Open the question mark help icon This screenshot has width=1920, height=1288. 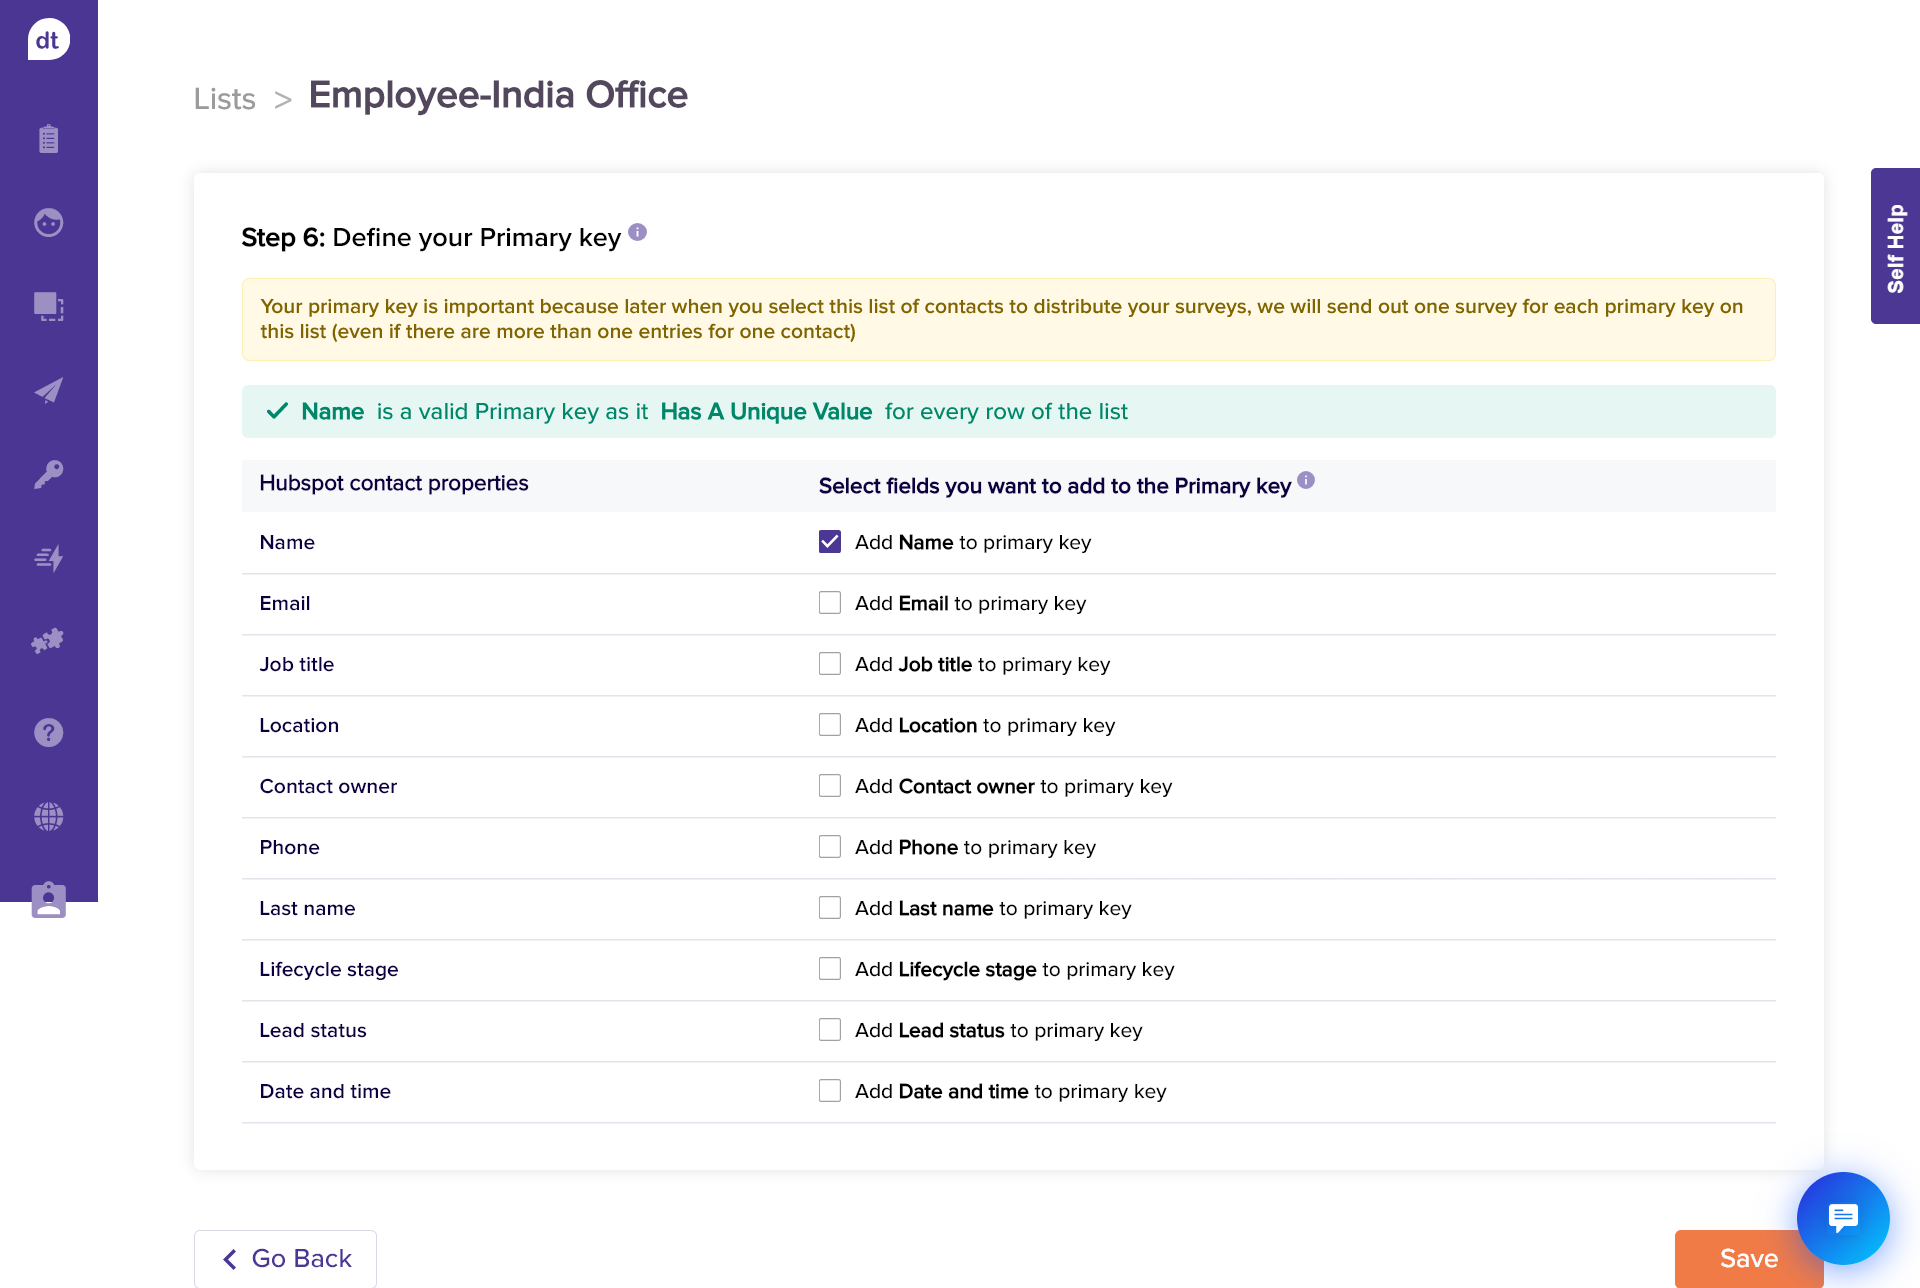[48, 733]
